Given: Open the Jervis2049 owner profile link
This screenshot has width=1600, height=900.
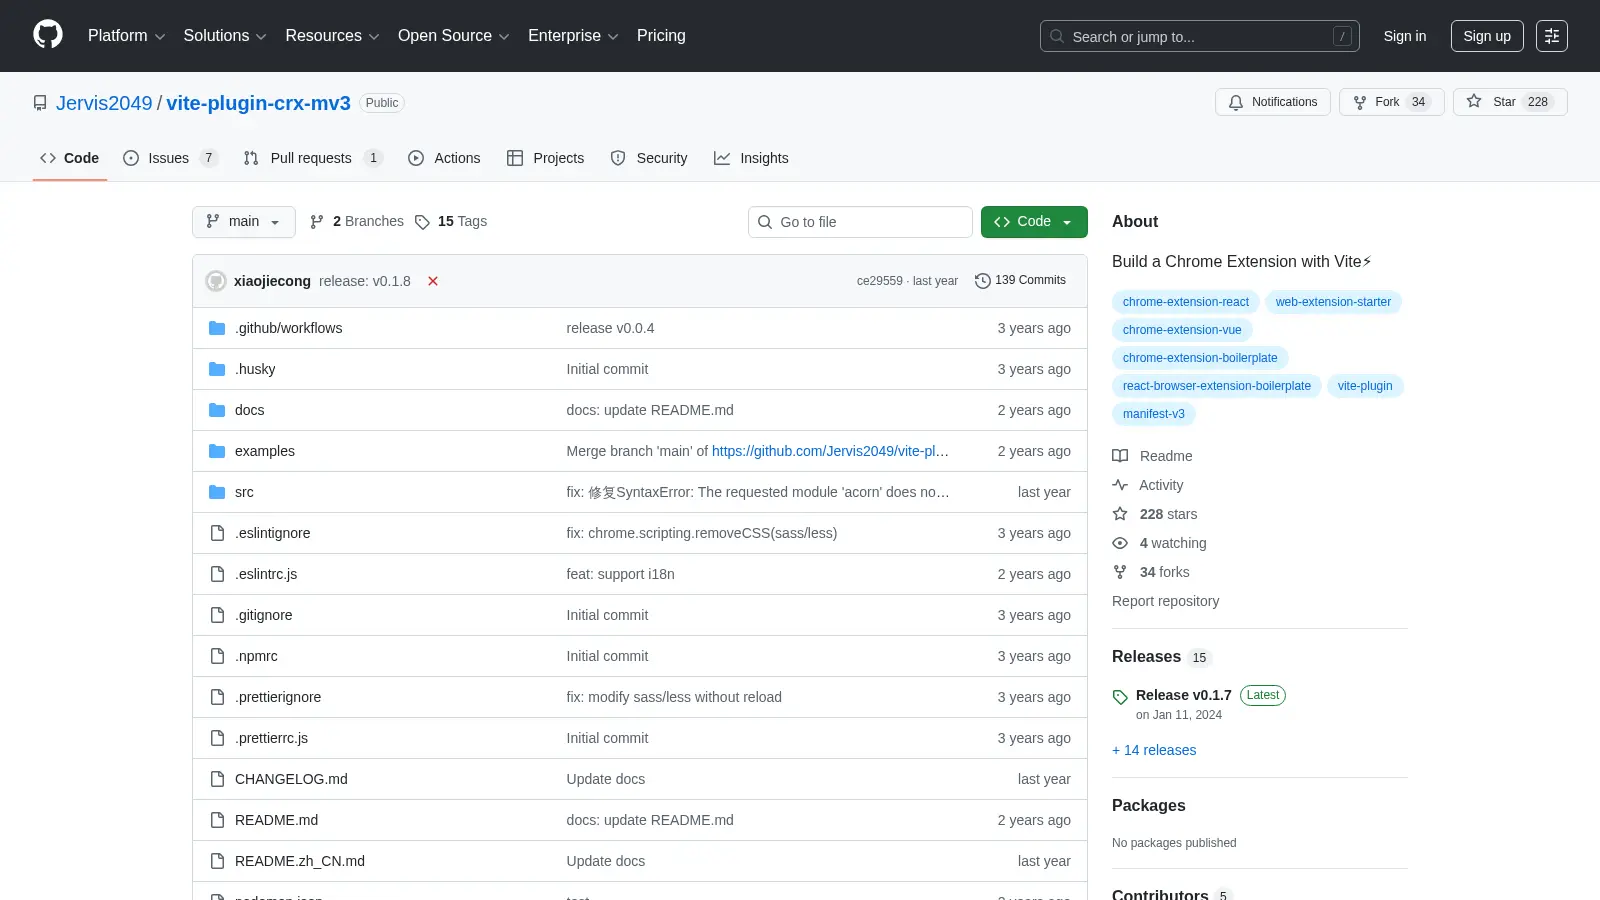Looking at the screenshot, I should click(x=104, y=103).
